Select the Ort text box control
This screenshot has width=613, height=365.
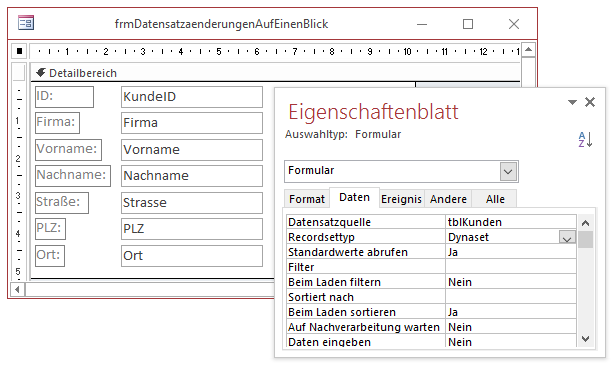pyautogui.click(x=192, y=256)
